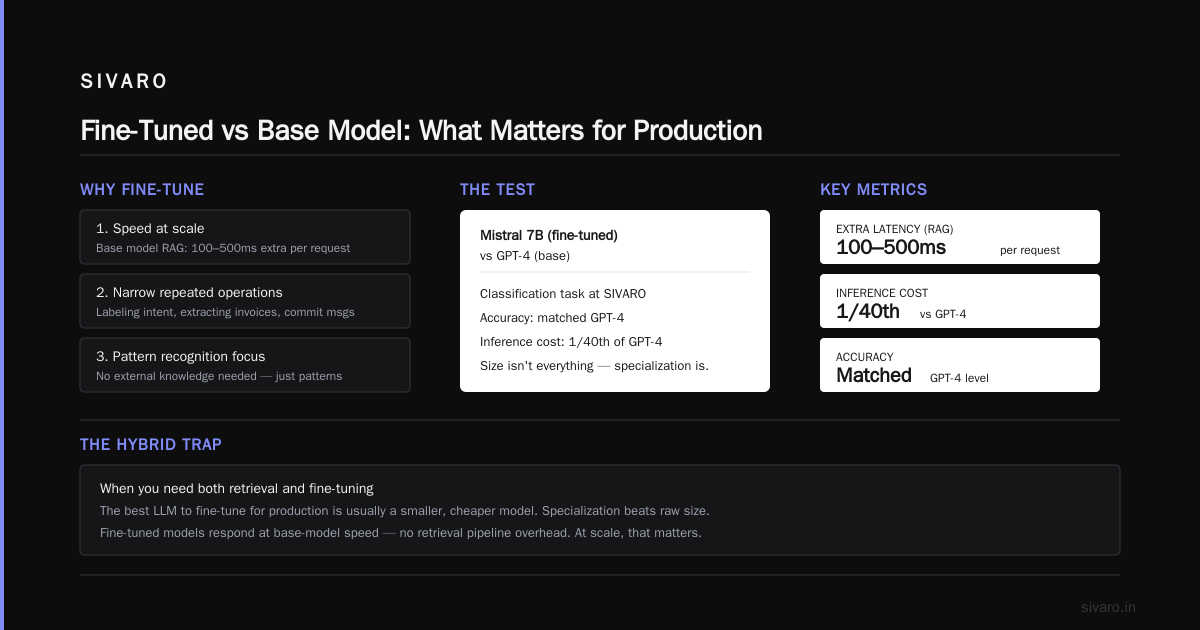Click the Pattern recognition focus card
Viewport: 1200px width, 630px height.
coord(245,365)
